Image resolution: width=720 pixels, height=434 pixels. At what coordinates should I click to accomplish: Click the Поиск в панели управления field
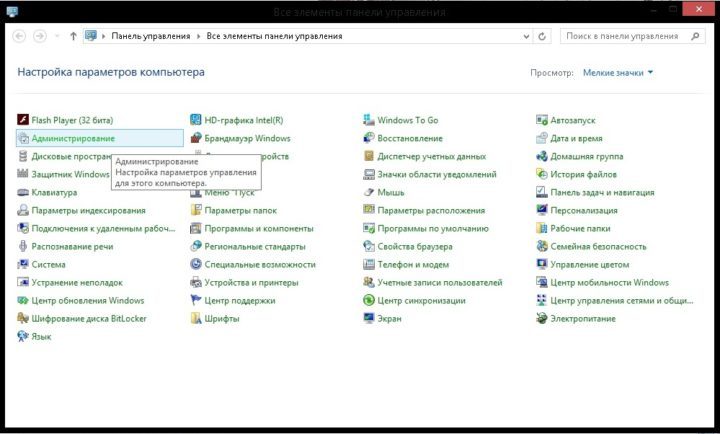[633, 36]
